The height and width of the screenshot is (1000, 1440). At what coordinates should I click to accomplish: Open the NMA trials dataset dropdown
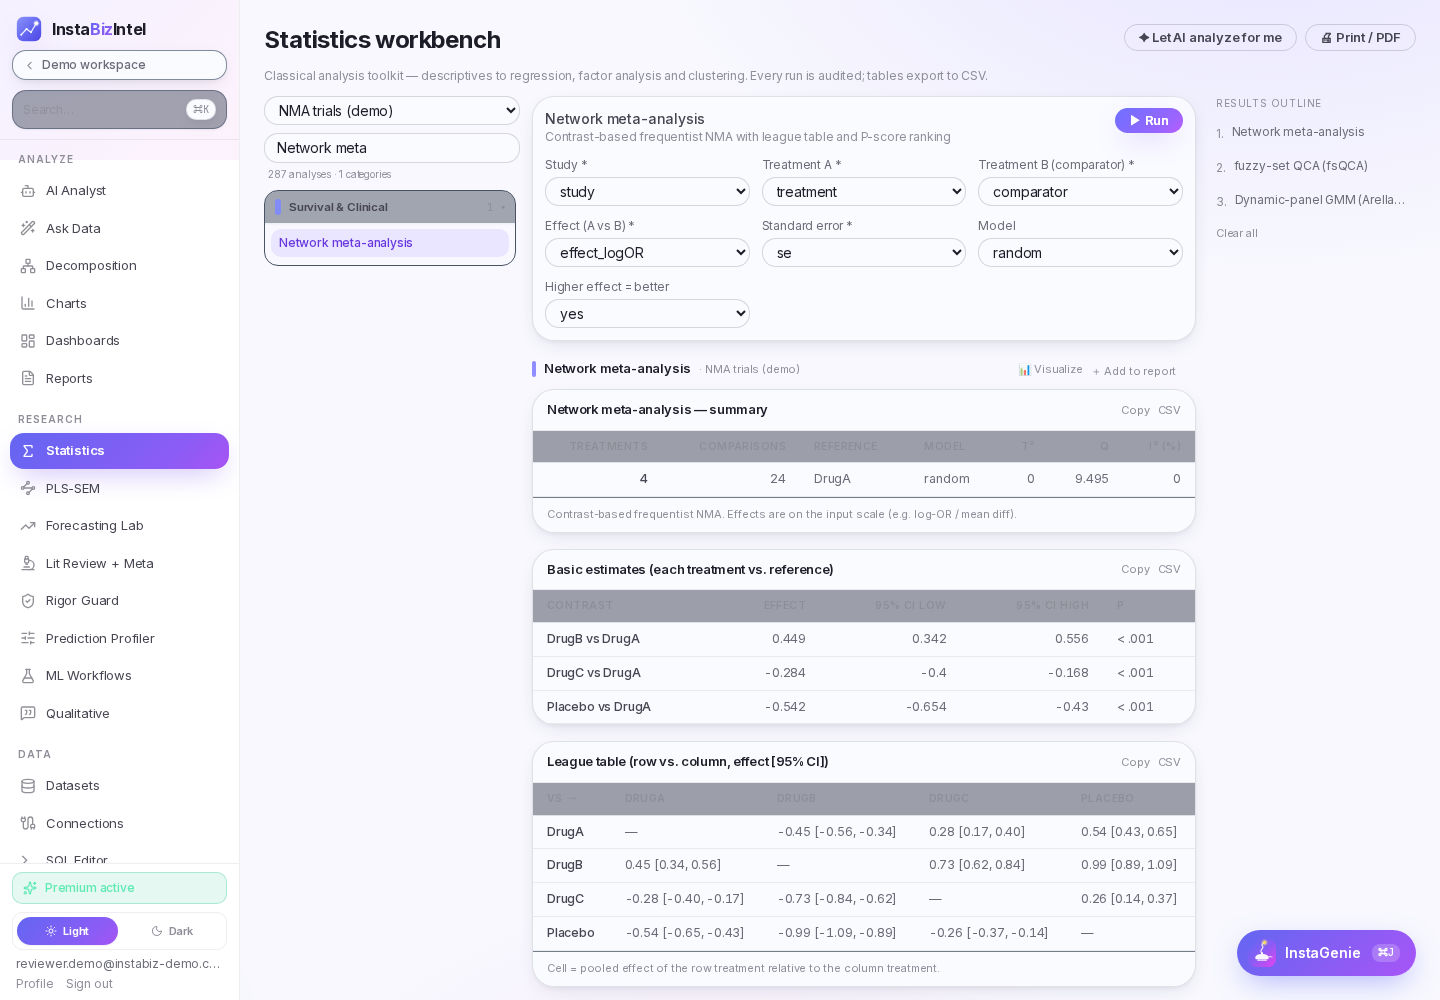[x=392, y=111]
